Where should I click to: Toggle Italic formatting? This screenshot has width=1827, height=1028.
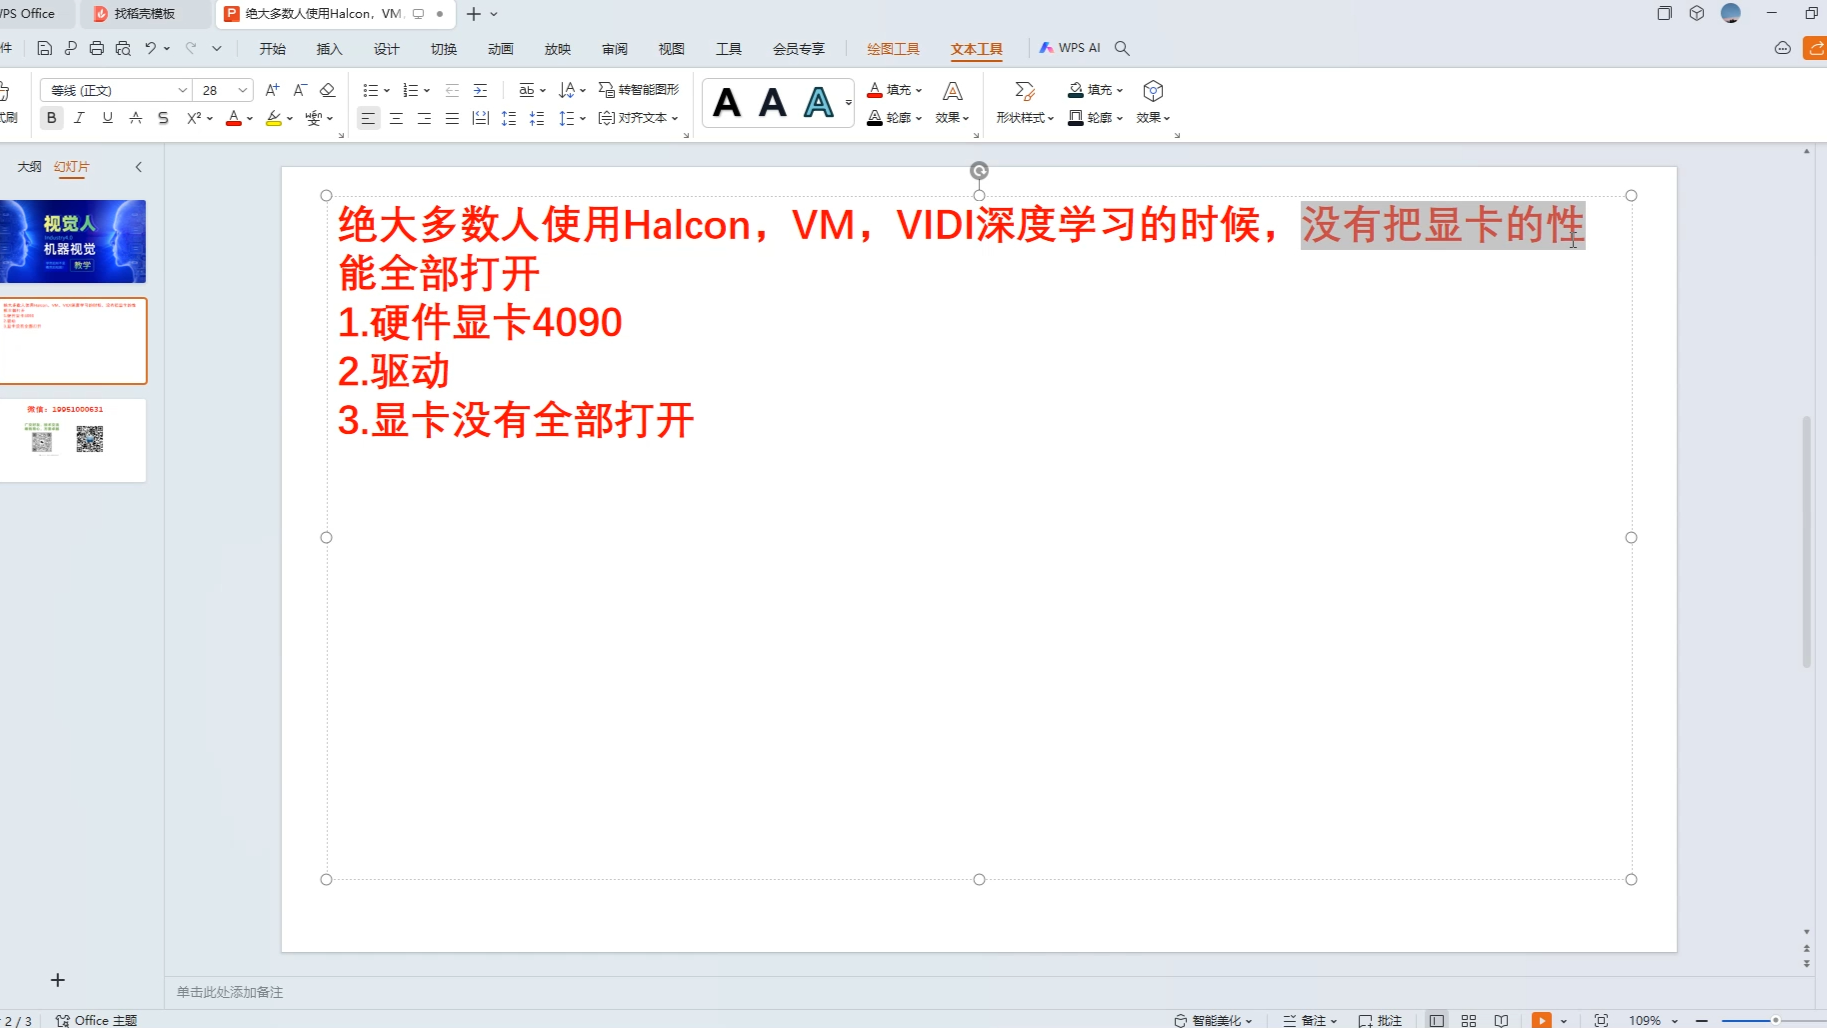pos(79,118)
